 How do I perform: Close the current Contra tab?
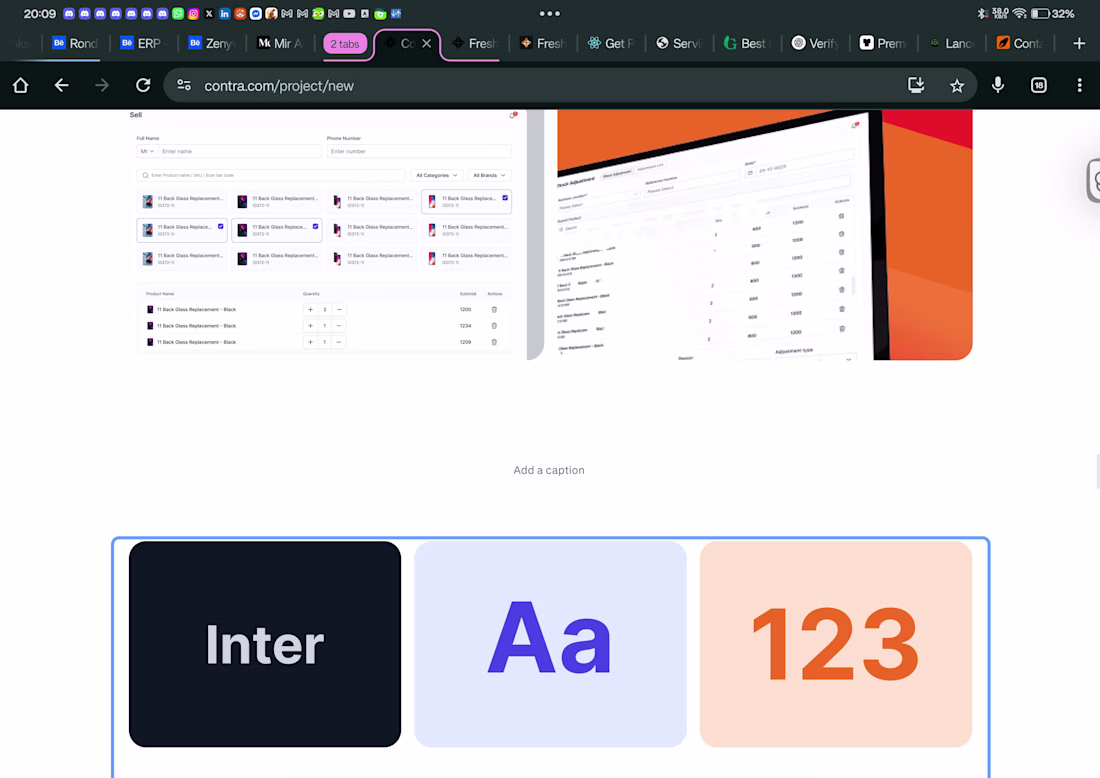click(427, 43)
